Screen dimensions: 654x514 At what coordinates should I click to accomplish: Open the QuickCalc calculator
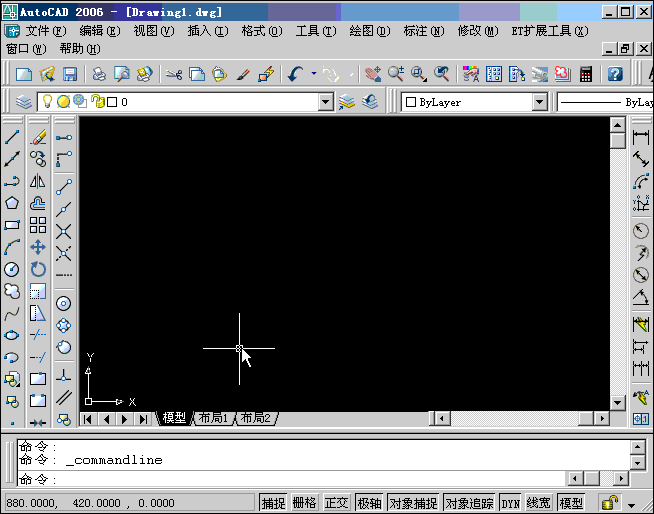tap(586, 74)
